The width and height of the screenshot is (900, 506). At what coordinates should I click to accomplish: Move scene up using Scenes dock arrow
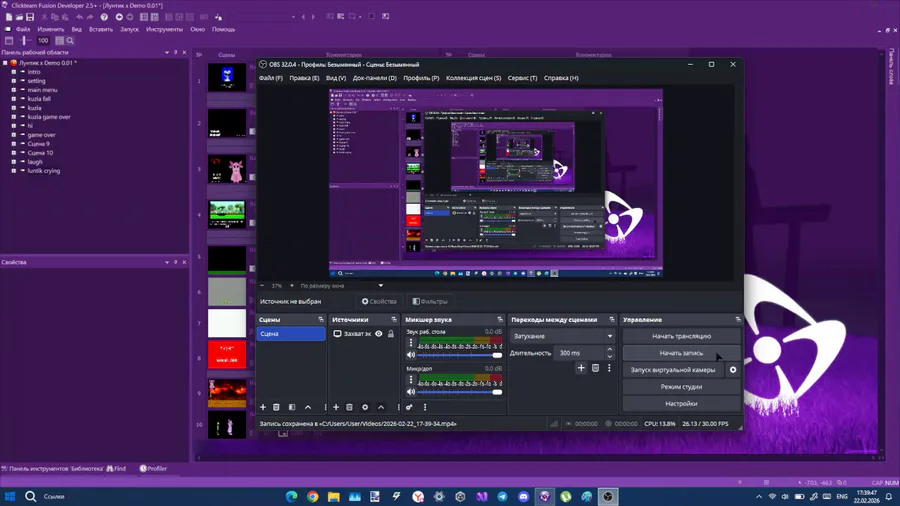point(308,407)
